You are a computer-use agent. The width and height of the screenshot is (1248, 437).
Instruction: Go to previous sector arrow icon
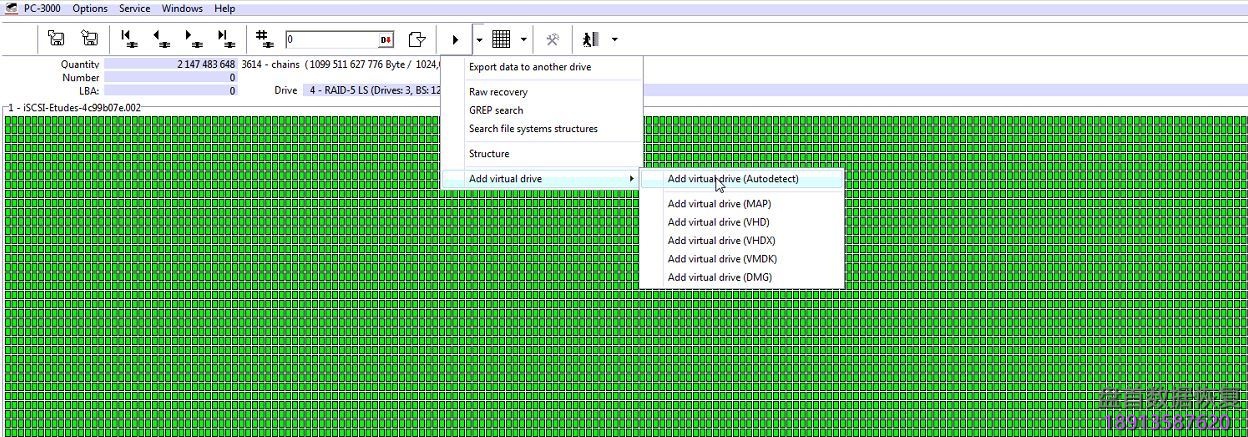161,39
